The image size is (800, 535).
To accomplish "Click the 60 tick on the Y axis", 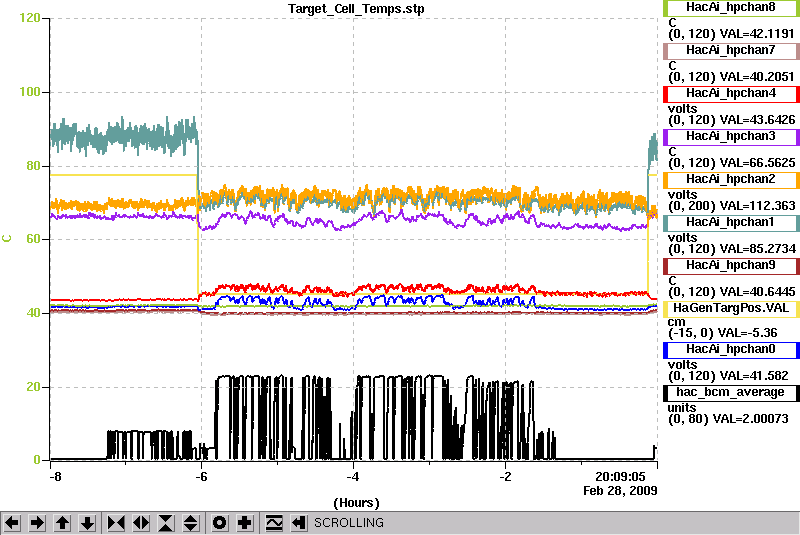I will coord(33,239).
